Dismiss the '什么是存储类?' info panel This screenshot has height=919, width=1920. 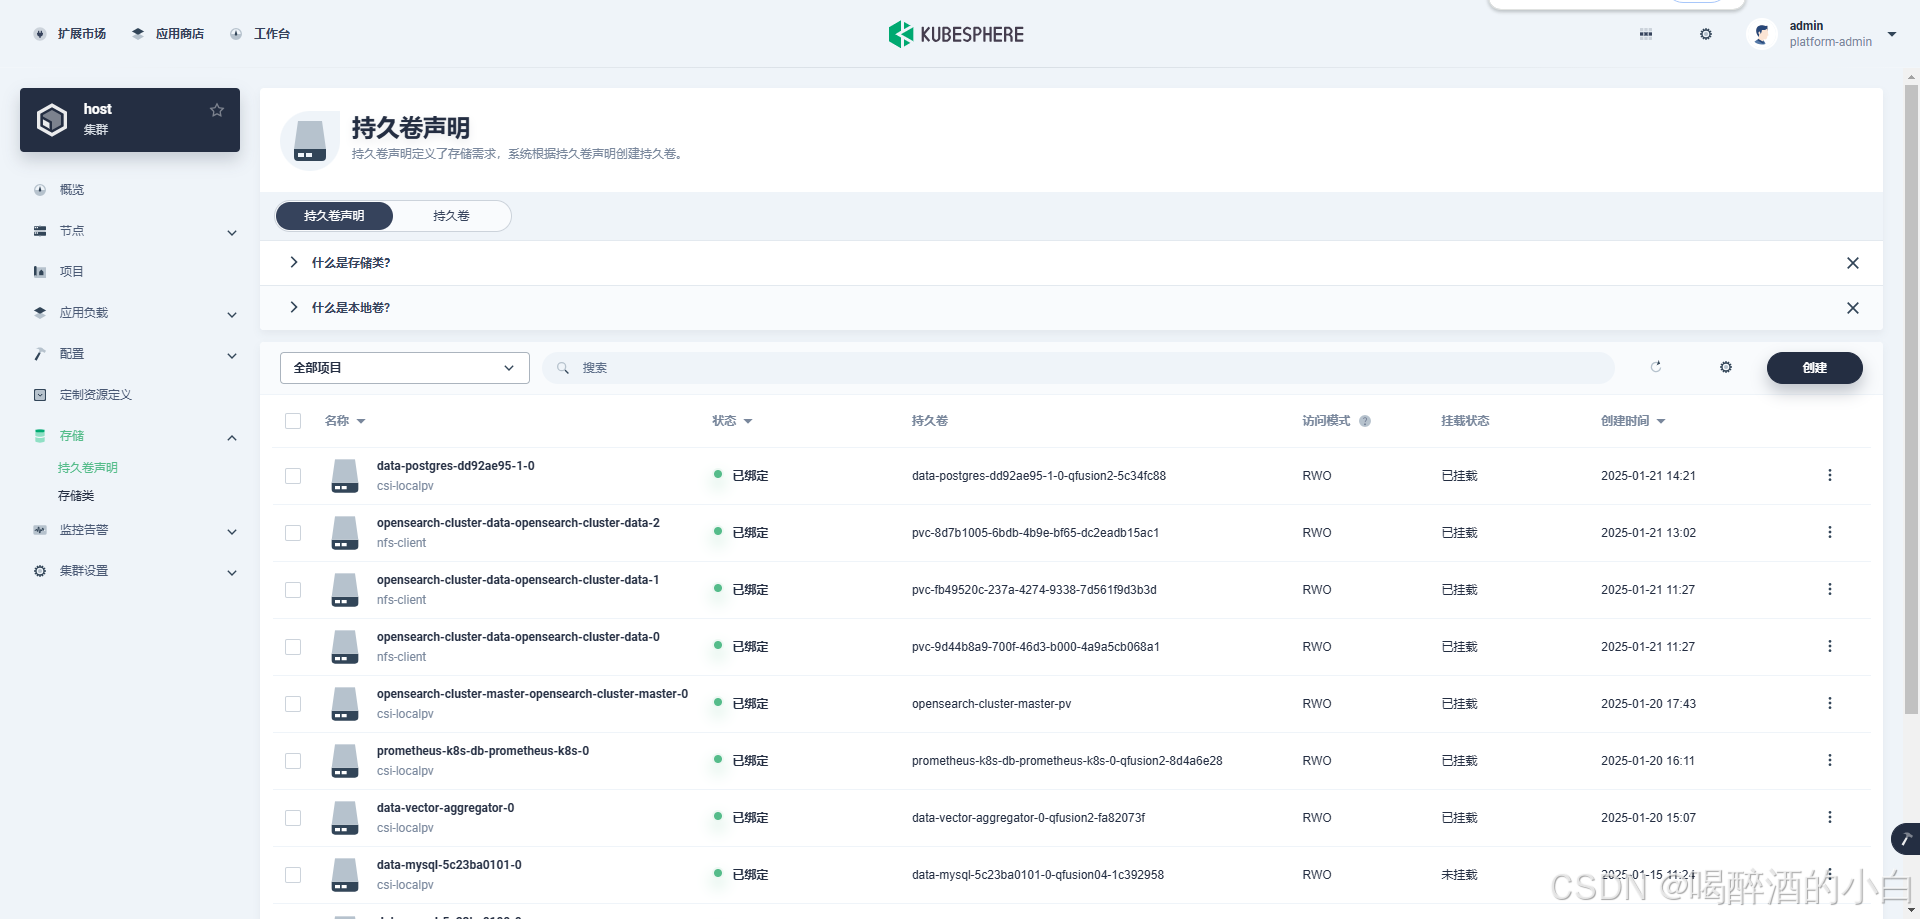click(x=1853, y=263)
